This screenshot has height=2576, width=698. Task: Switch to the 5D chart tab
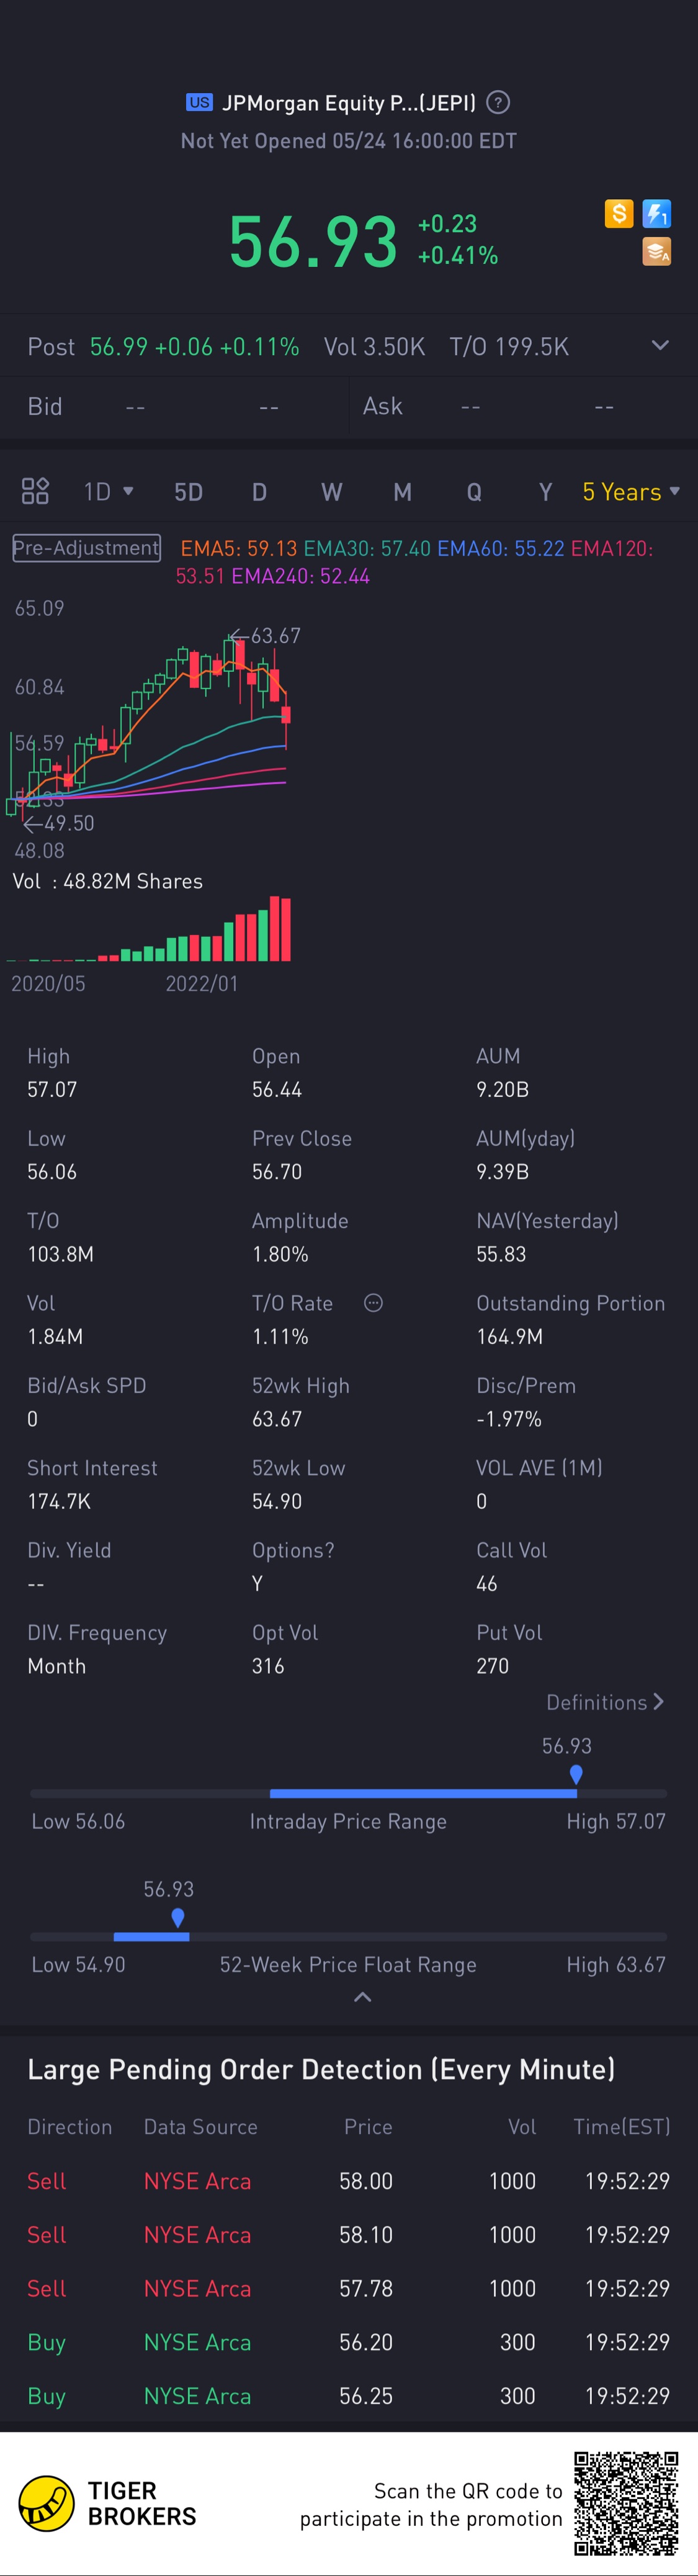pyautogui.click(x=188, y=491)
